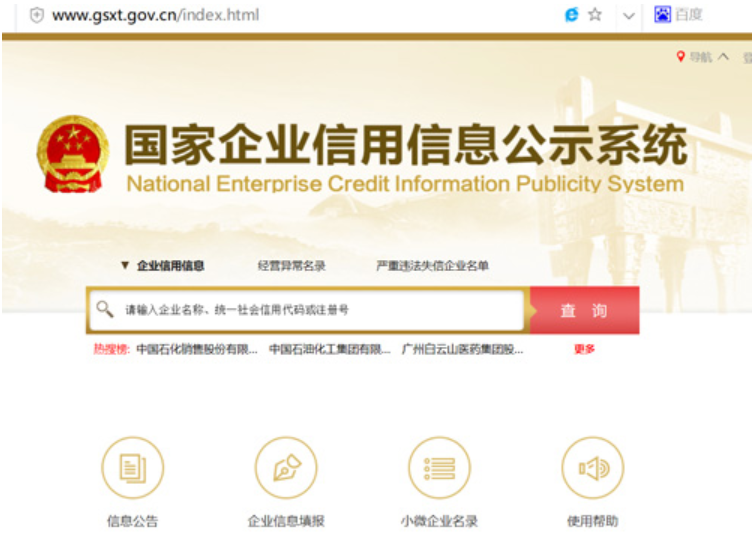Click the IE compatibility mode icon

(x=572, y=15)
